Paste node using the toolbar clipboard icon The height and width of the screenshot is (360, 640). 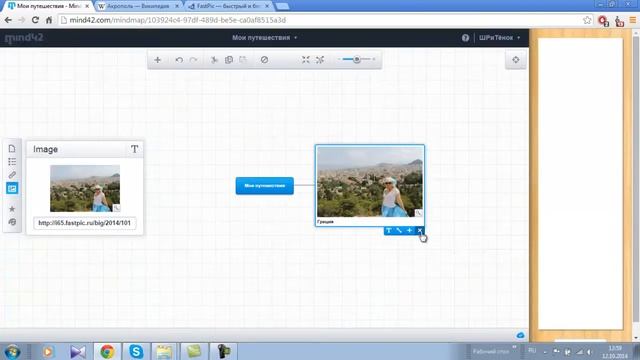243,60
